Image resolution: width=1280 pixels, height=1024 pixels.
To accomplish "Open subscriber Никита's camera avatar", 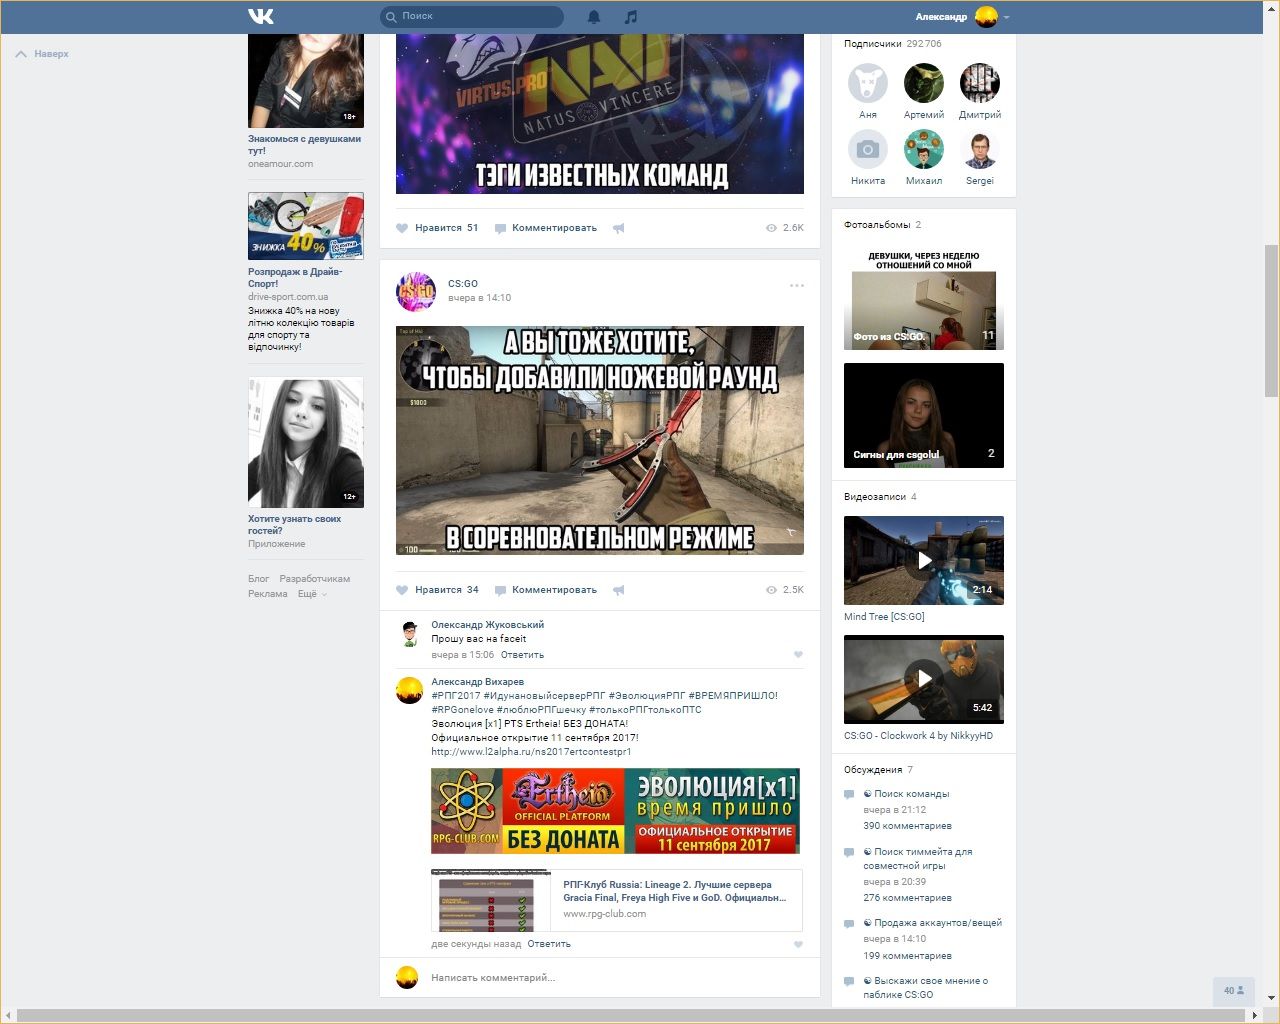I will click(868, 150).
